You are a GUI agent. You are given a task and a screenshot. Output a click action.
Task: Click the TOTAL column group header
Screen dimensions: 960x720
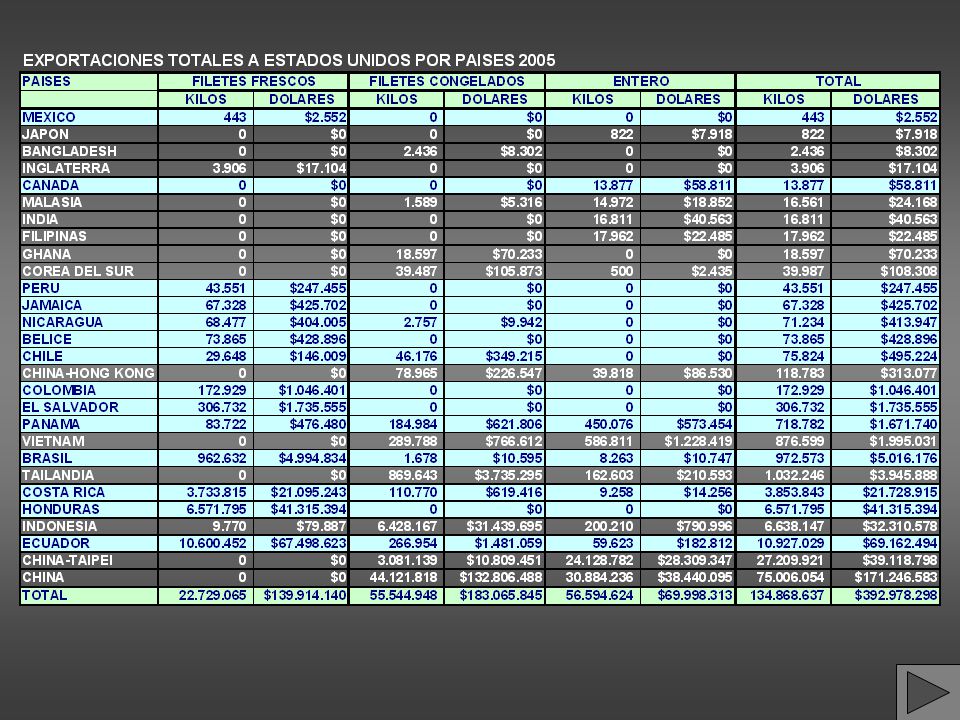(838, 81)
